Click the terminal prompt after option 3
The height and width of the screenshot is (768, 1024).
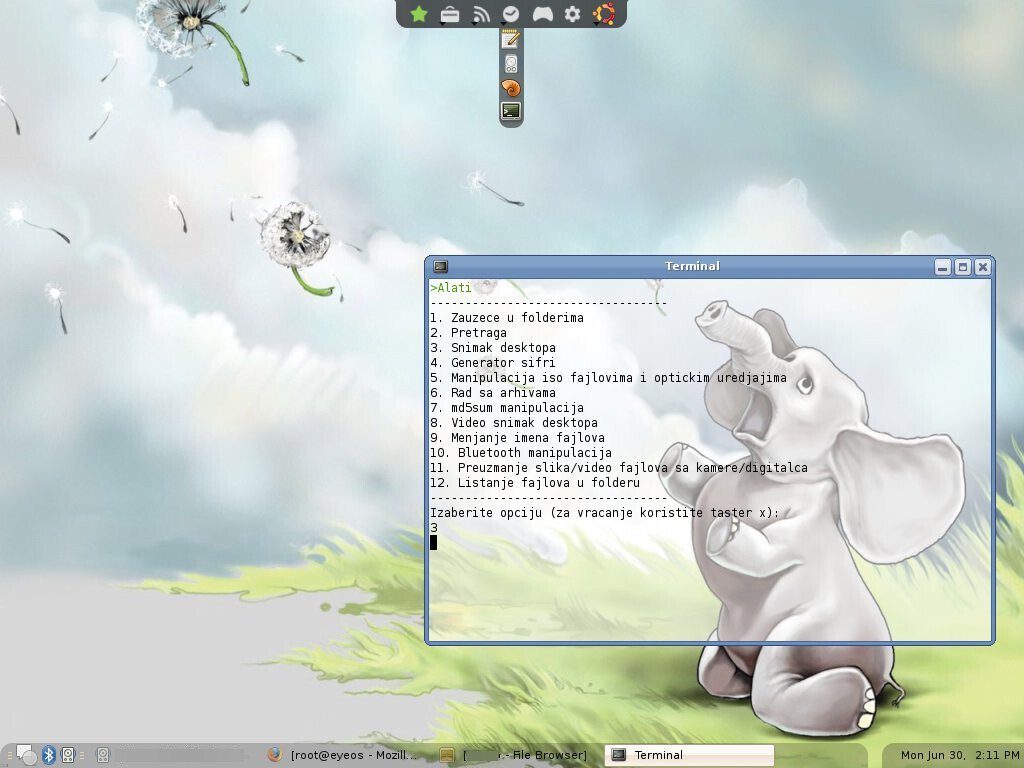pos(435,542)
